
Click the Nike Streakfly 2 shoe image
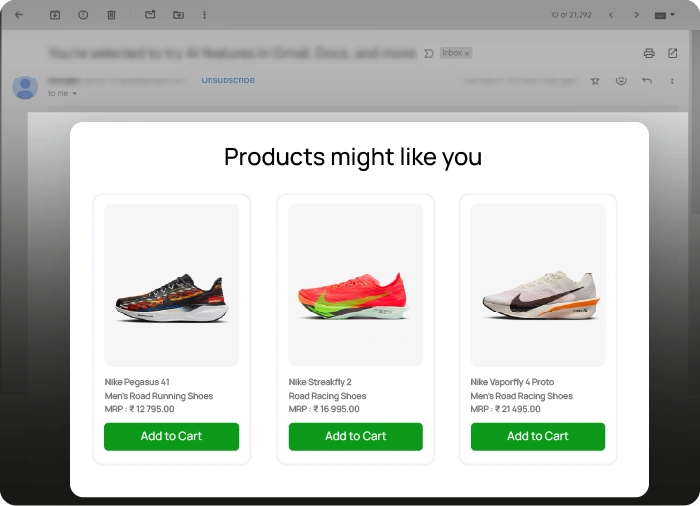(x=355, y=285)
